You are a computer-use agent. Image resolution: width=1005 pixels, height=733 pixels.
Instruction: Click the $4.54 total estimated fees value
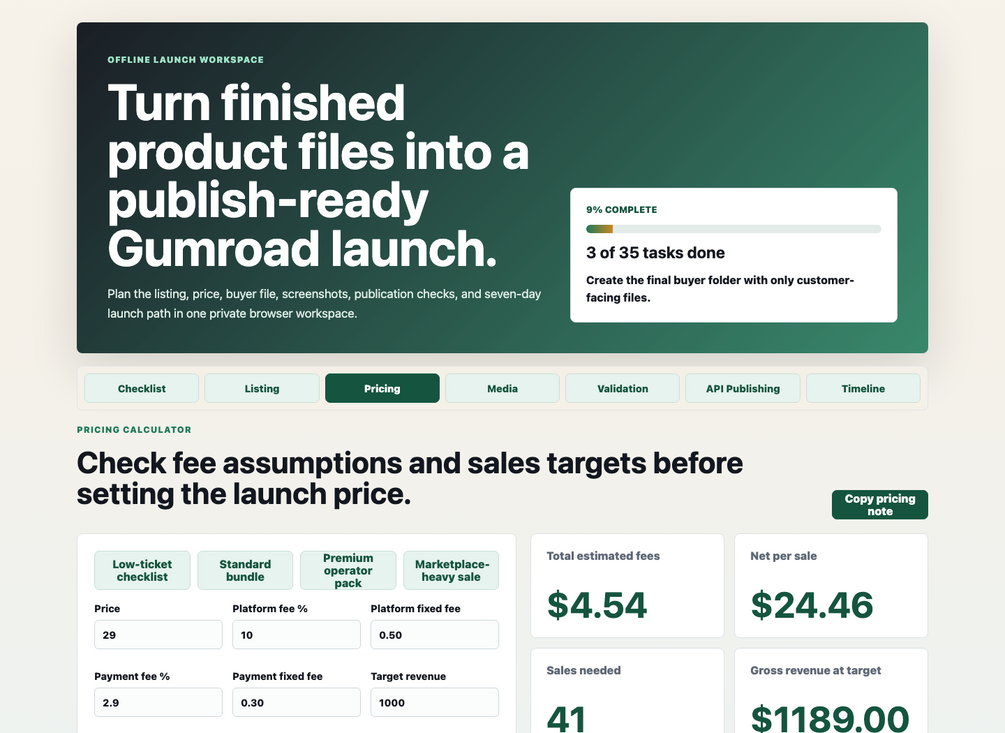coord(597,605)
